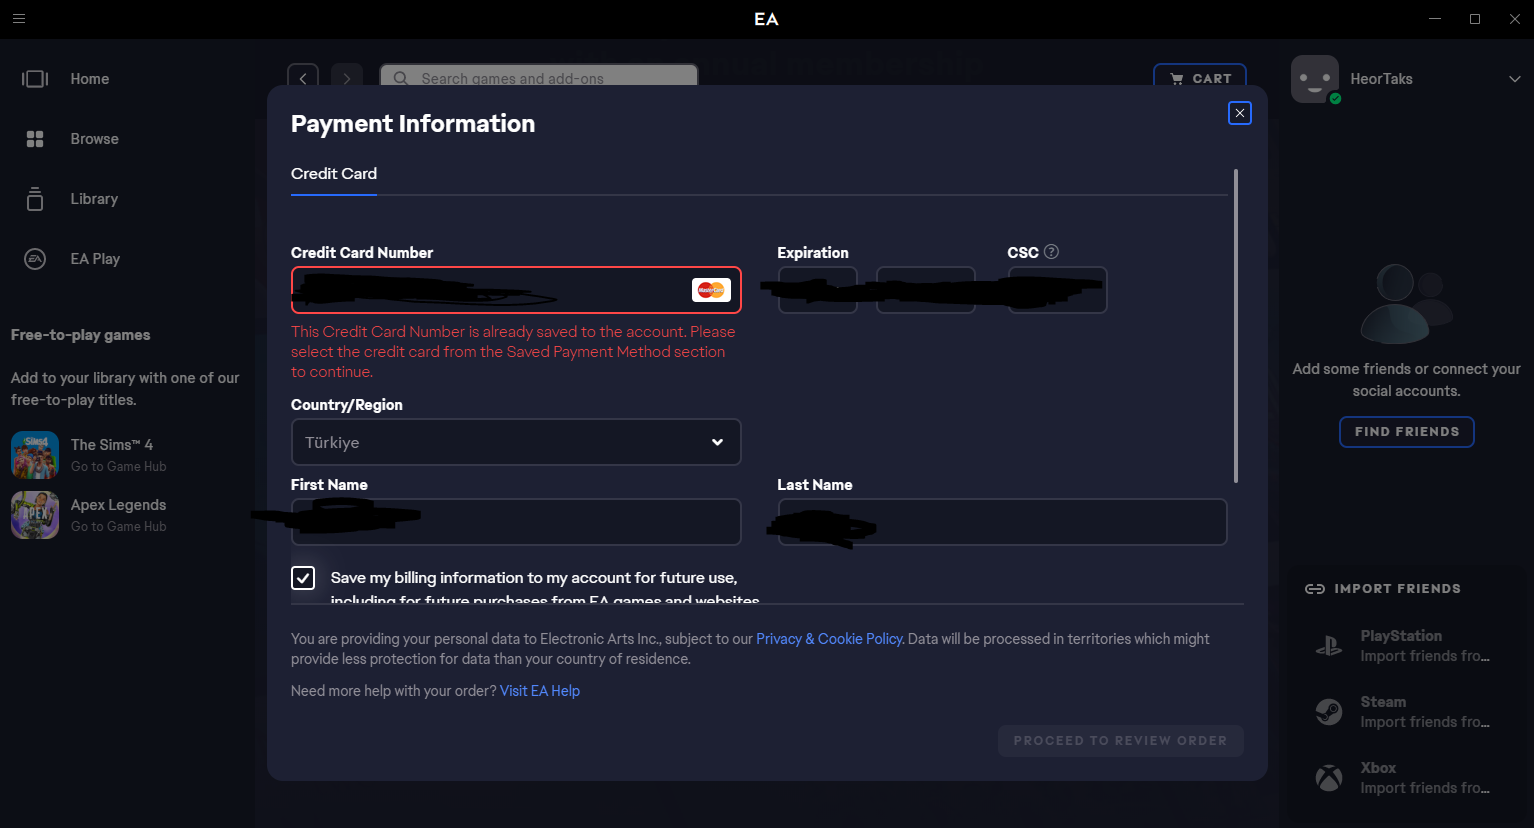Click the Home sidebar icon

click(35, 79)
